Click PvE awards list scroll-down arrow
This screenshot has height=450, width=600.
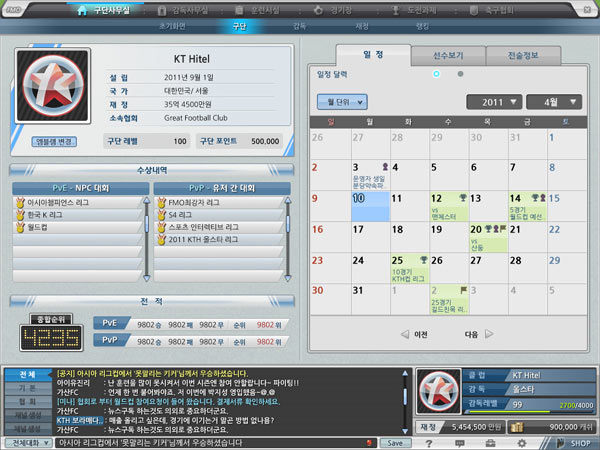point(146,278)
